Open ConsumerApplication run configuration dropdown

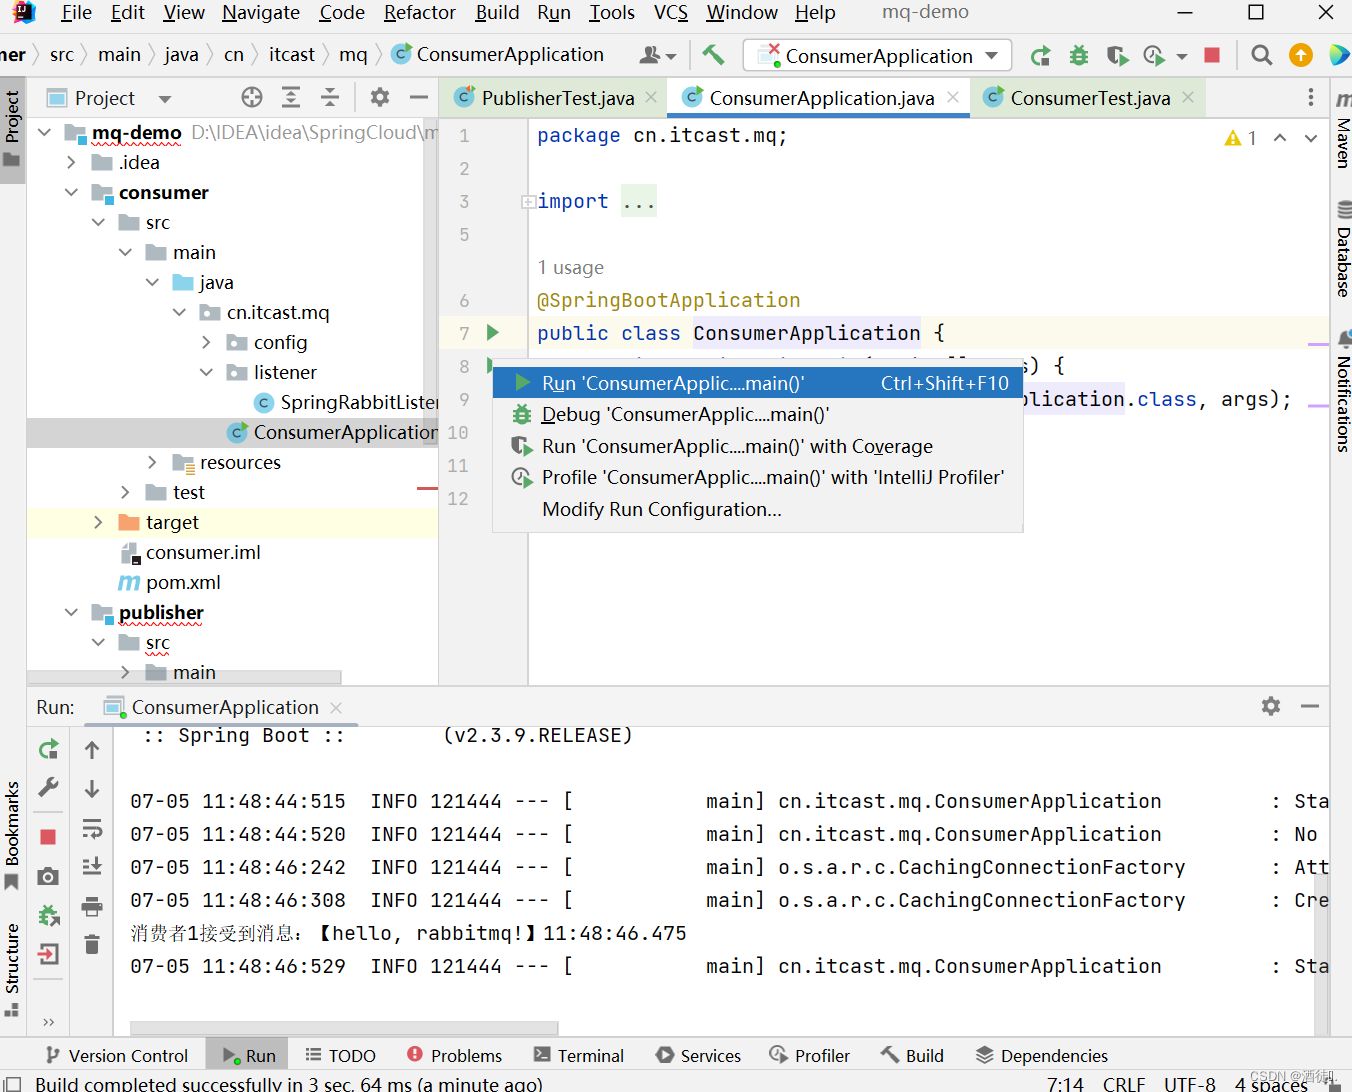pos(878,55)
